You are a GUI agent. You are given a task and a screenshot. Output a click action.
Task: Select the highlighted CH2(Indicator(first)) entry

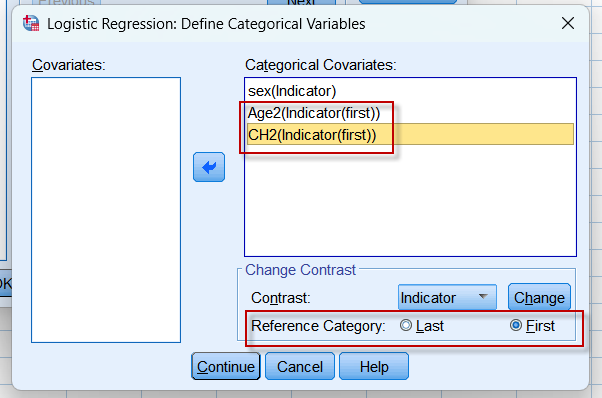tap(410, 134)
